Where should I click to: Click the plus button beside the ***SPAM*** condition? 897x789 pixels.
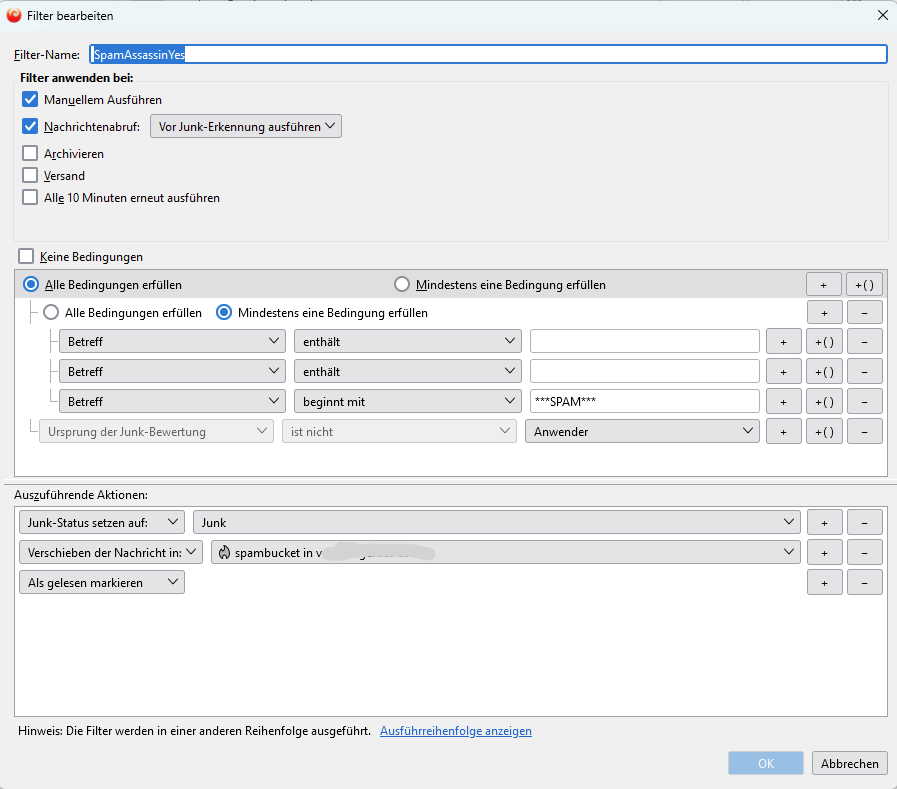coord(783,402)
